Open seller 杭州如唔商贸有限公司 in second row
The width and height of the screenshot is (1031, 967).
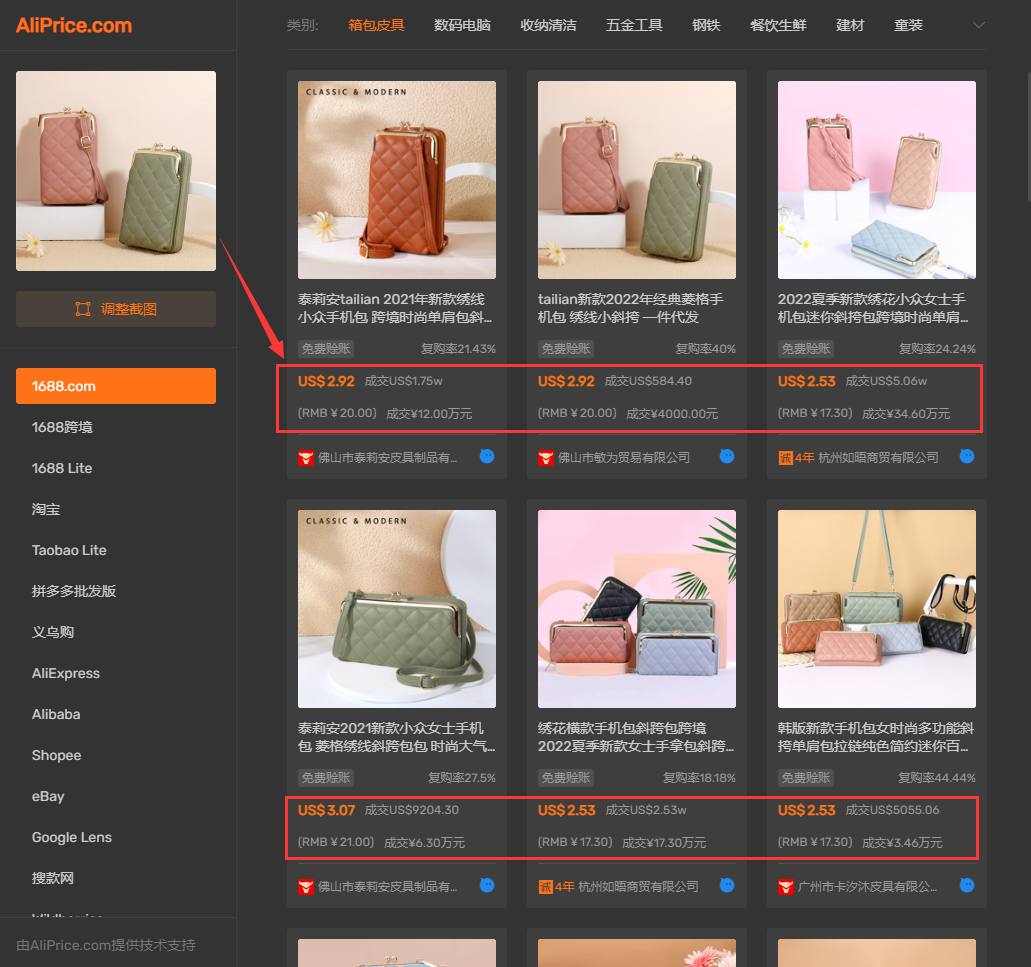638,886
